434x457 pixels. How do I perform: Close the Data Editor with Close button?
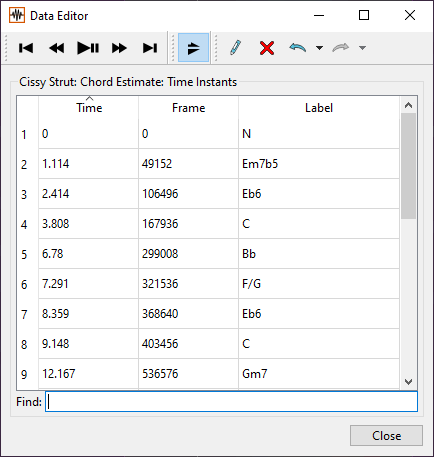click(386, 435)
